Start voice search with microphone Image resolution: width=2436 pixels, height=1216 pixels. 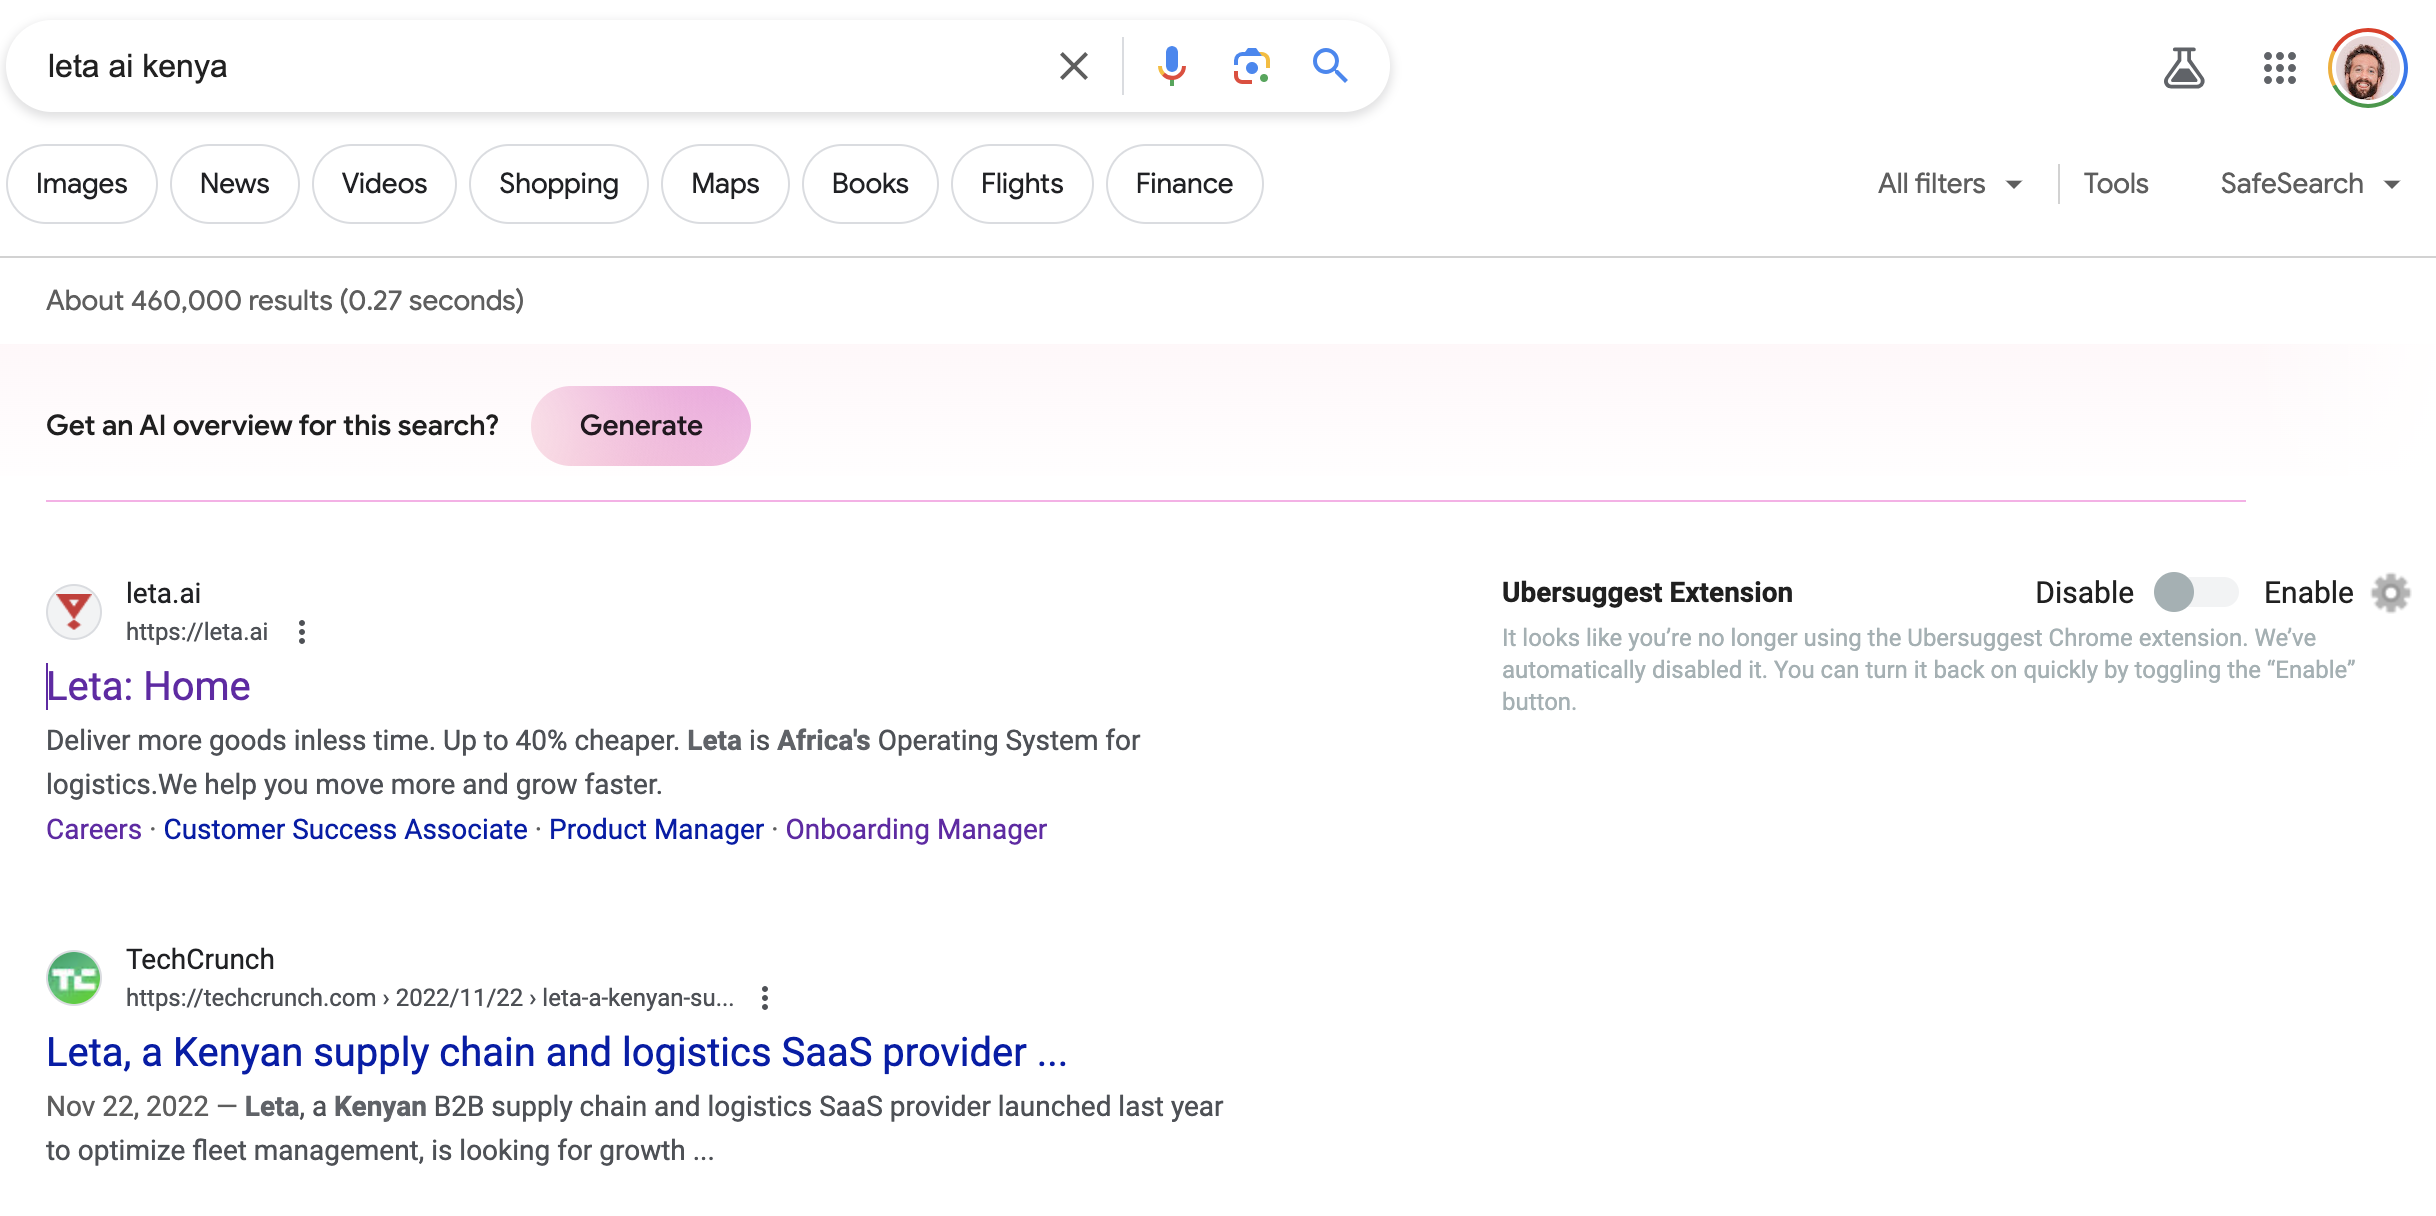[x=1171, y=66]
